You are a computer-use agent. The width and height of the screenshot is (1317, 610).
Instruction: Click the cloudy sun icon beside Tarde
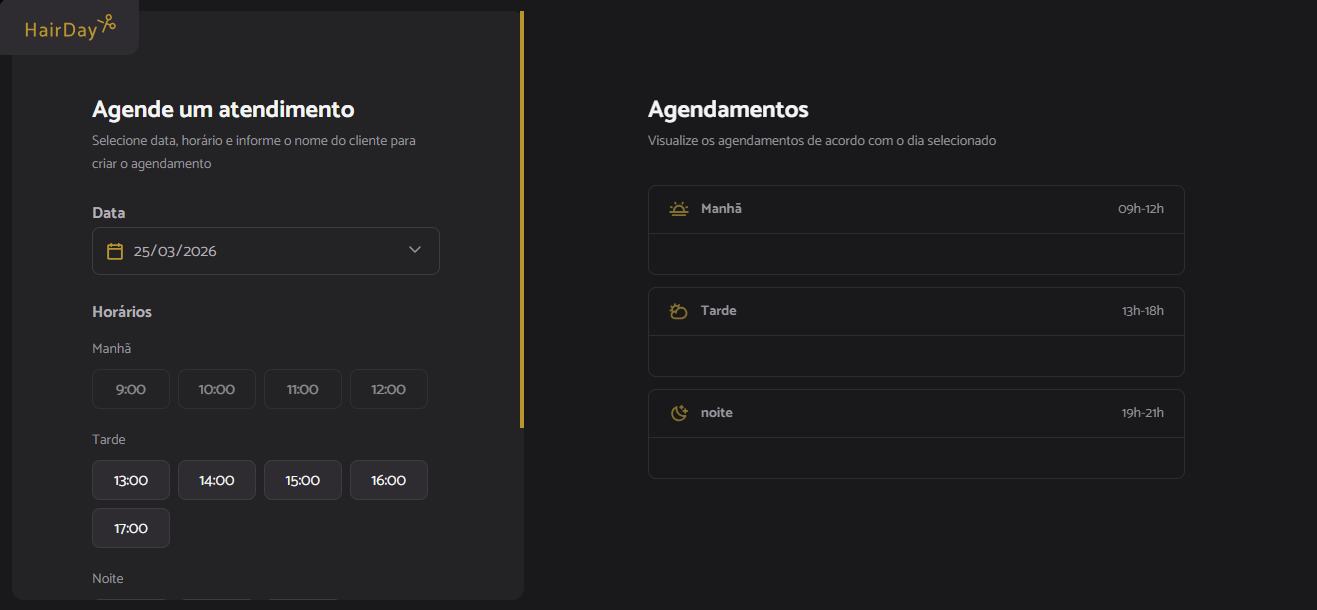point(679,311)
